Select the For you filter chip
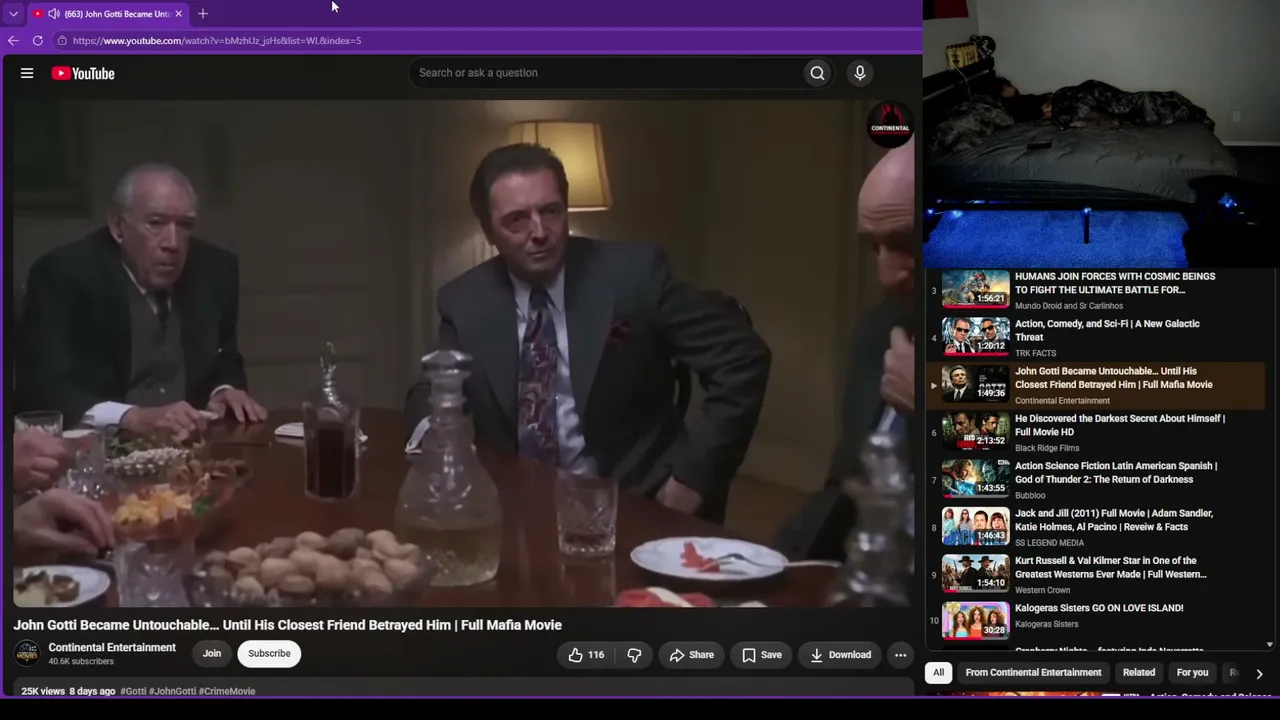The height and width of the screenshot is (720, 1280). tap(1192, 673)
